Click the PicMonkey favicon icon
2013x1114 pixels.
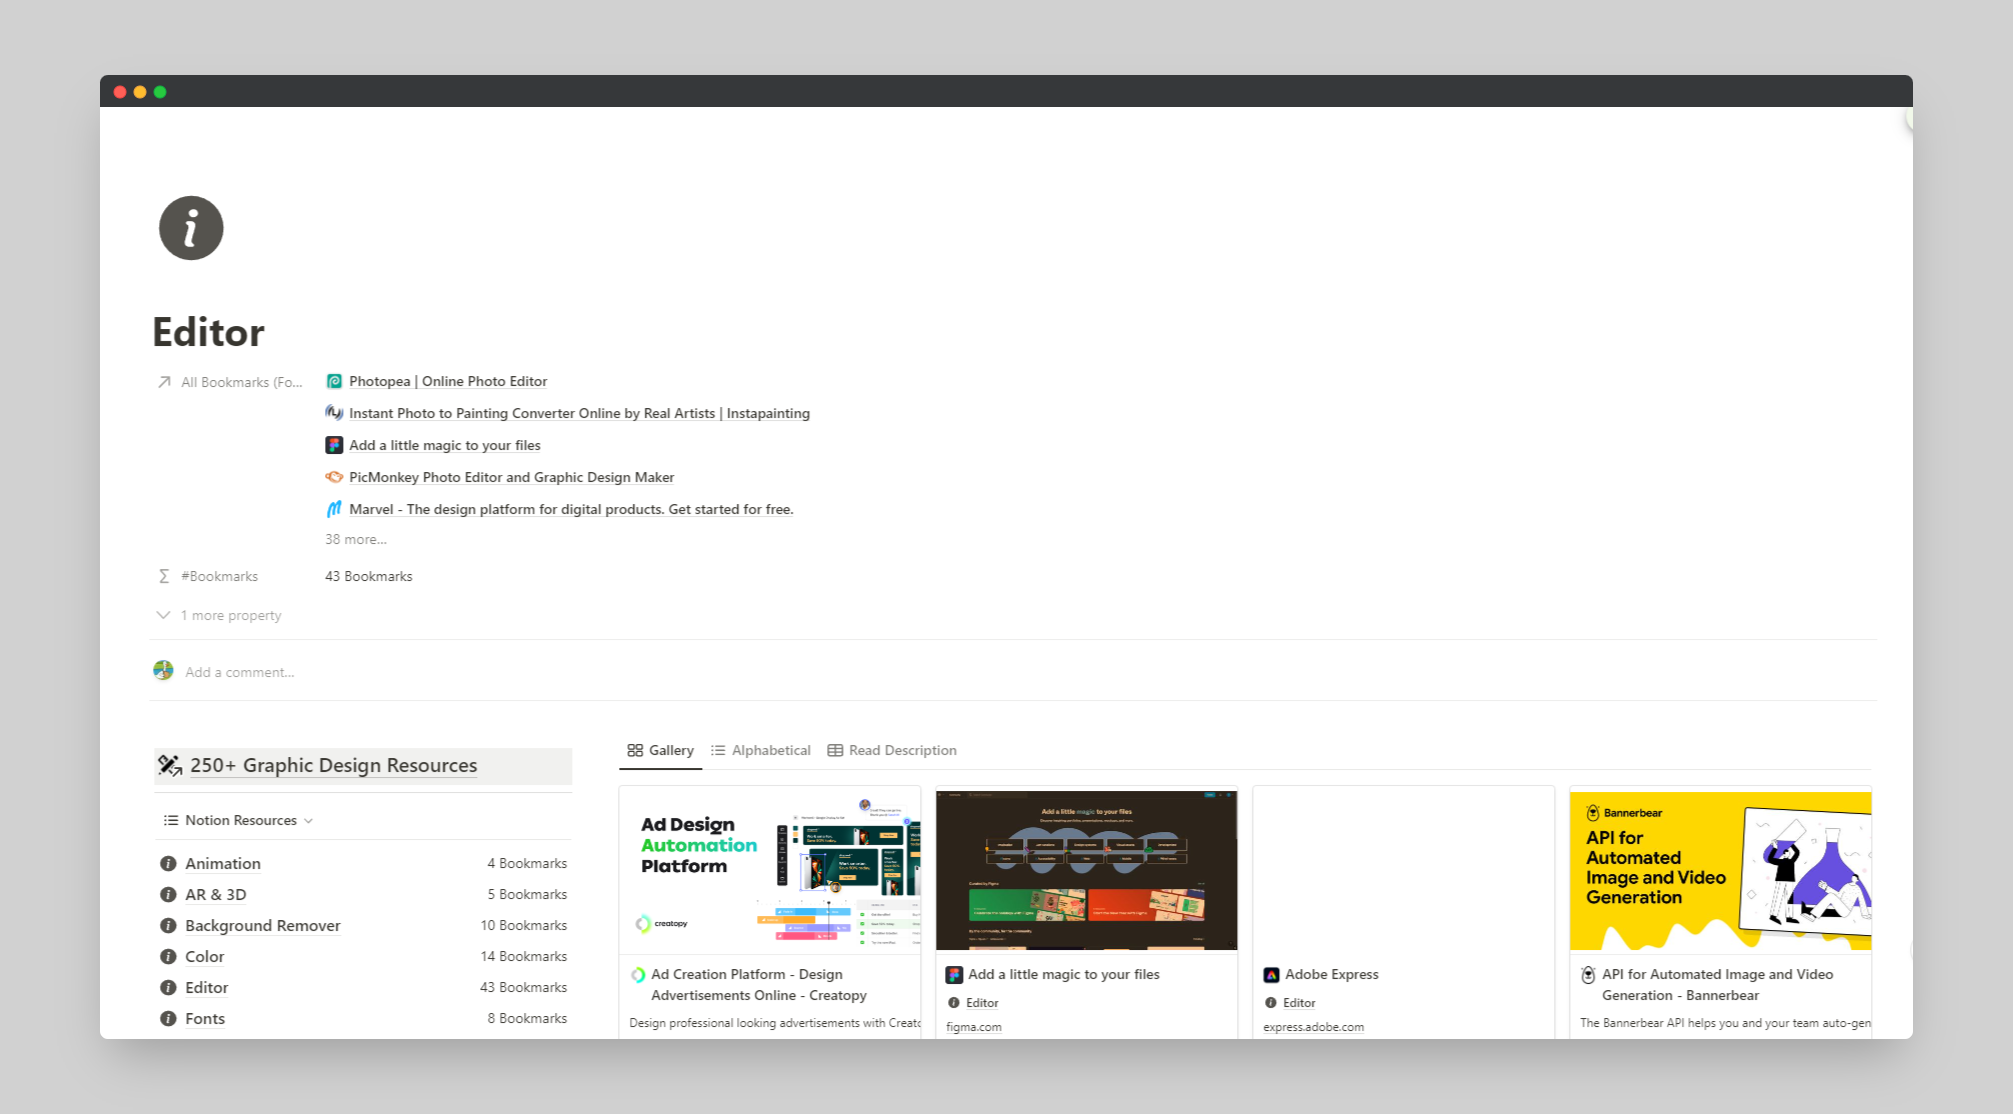coord(334,477)
